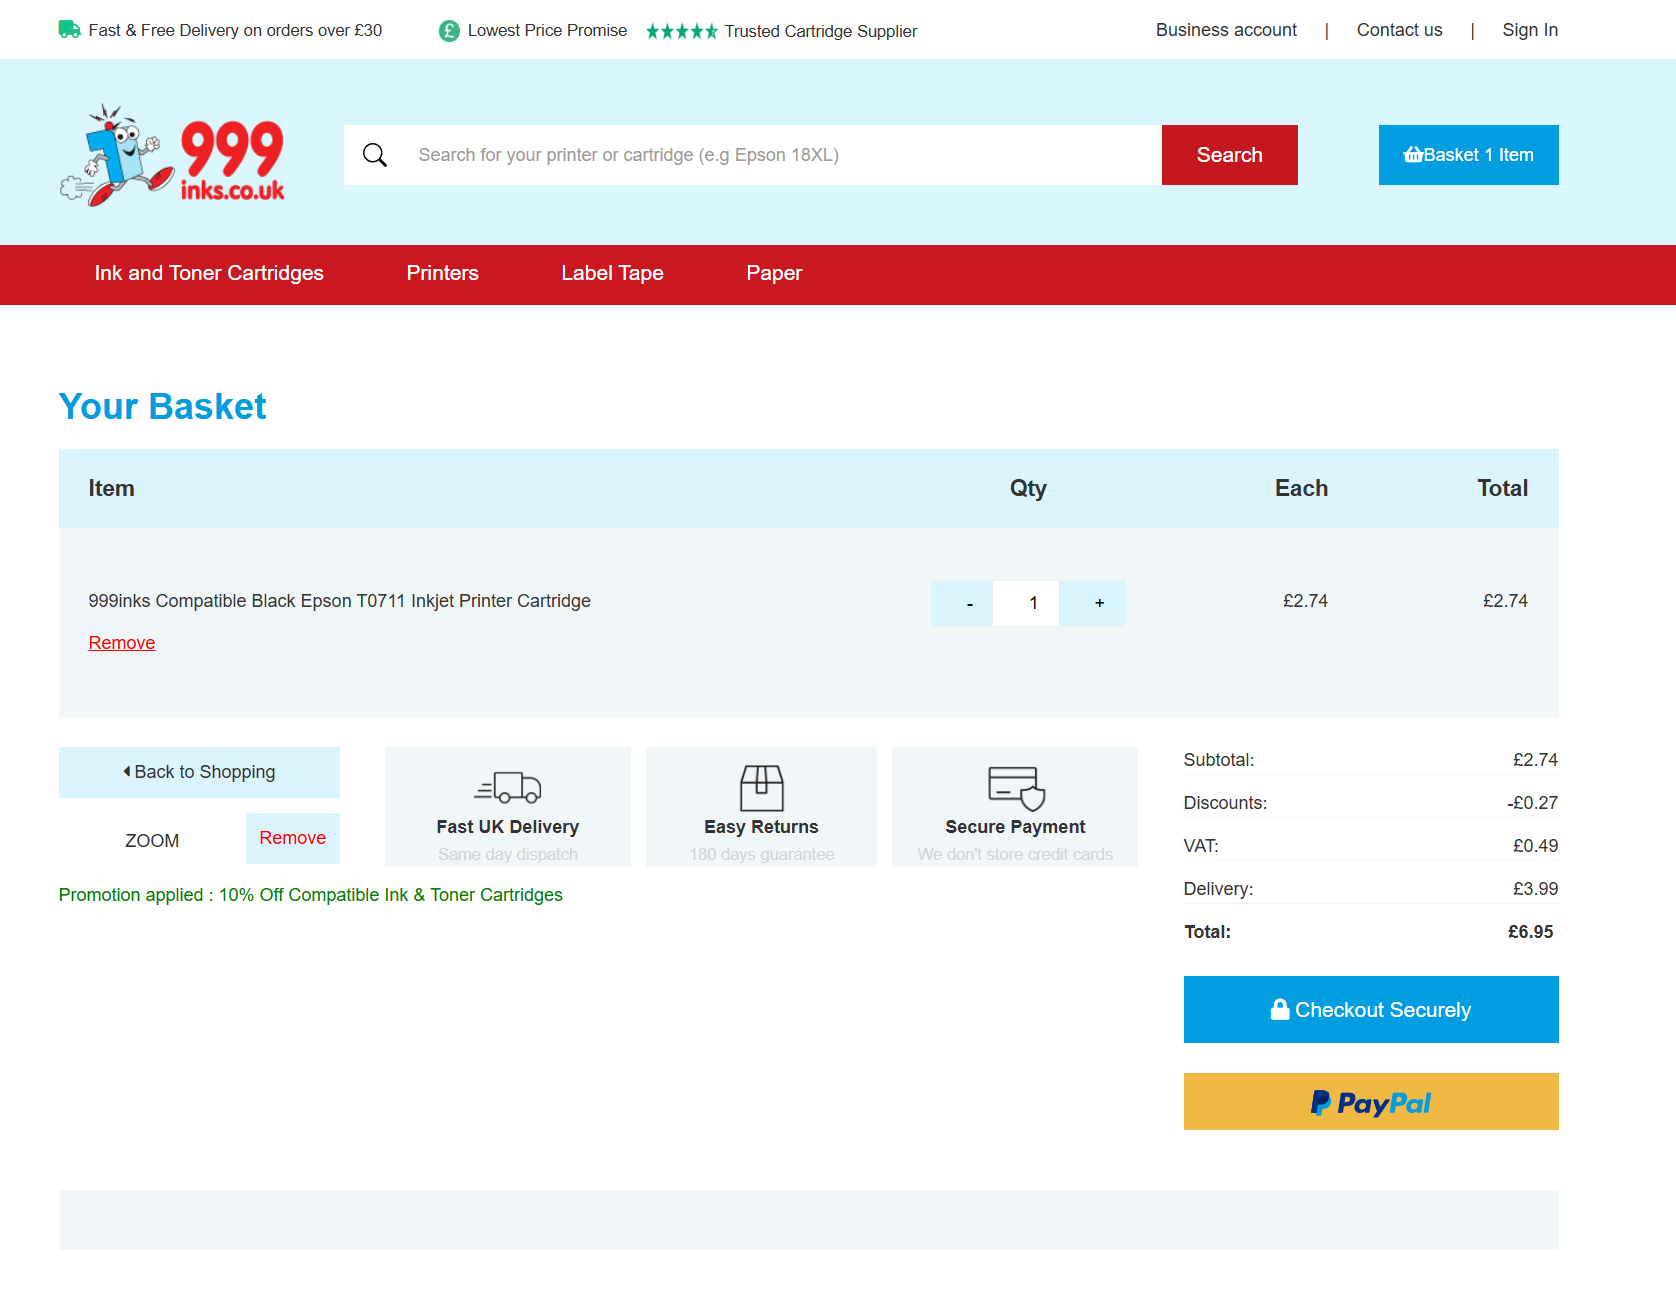Screen dimensions: 1676x1300
Task: Click the Subtotal amount in the order summary
Action: (1535, 760)
